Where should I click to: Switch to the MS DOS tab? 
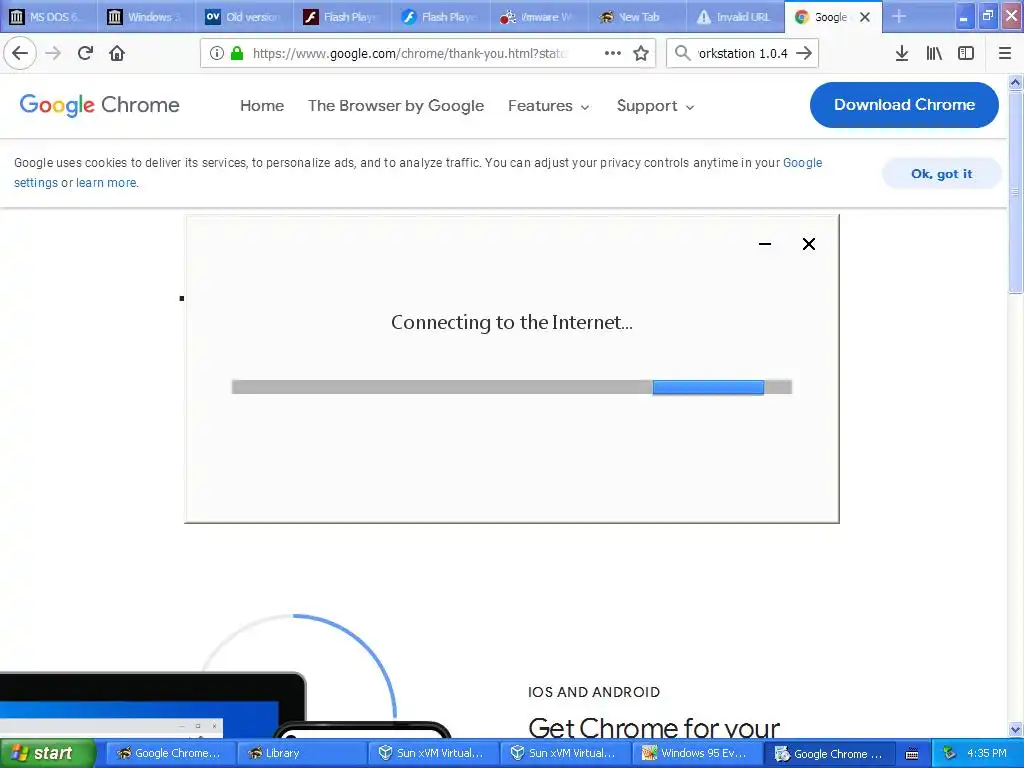(49, 17)
